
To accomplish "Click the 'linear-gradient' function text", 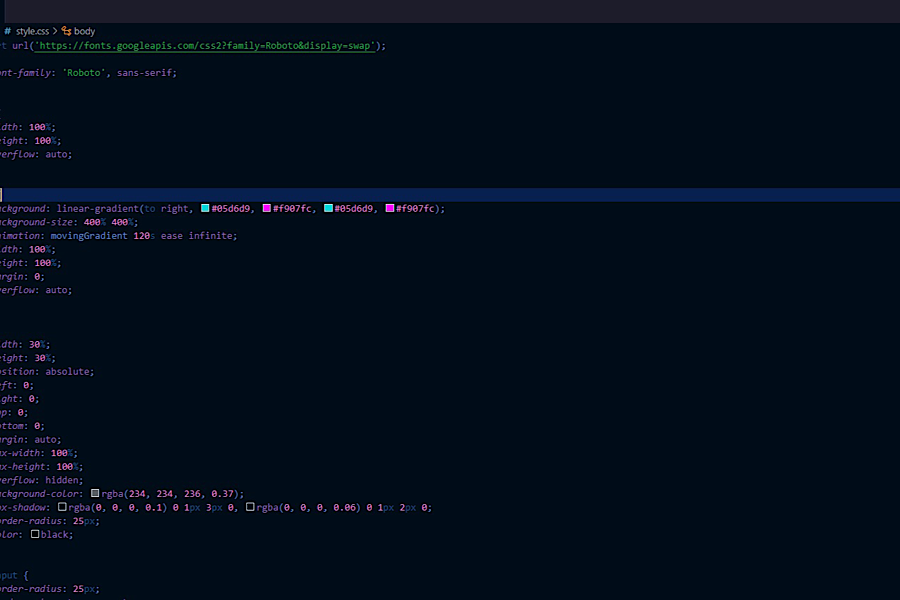I will [x=96, y=208].
